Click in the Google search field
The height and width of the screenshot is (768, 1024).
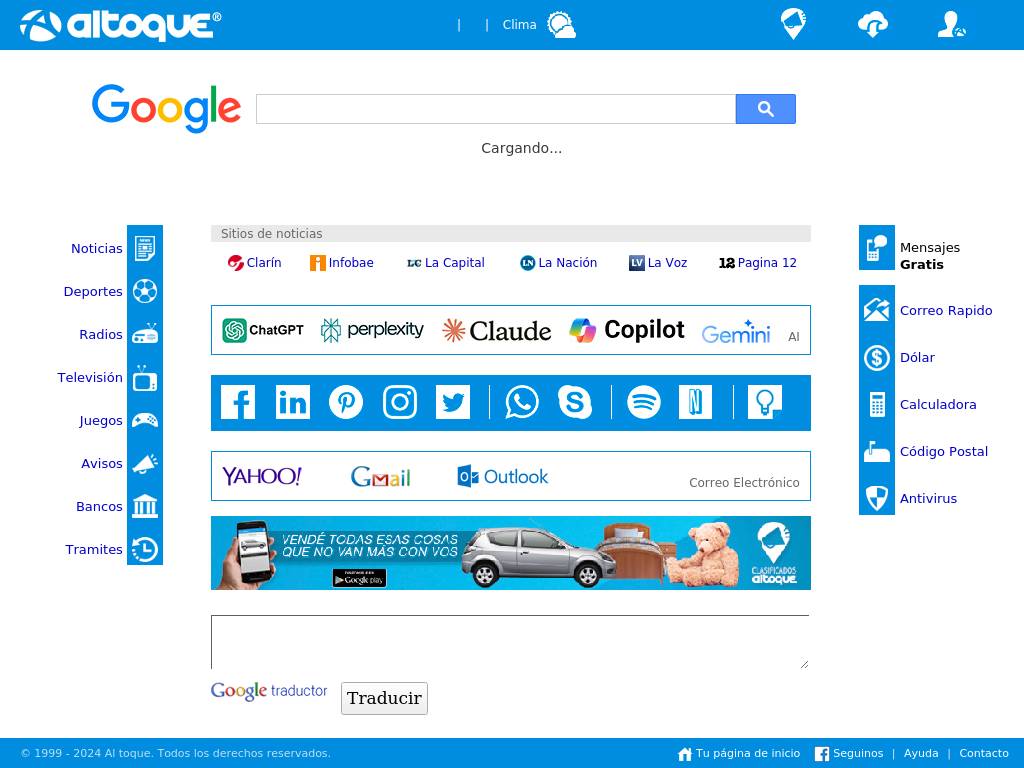pos(496,109)
